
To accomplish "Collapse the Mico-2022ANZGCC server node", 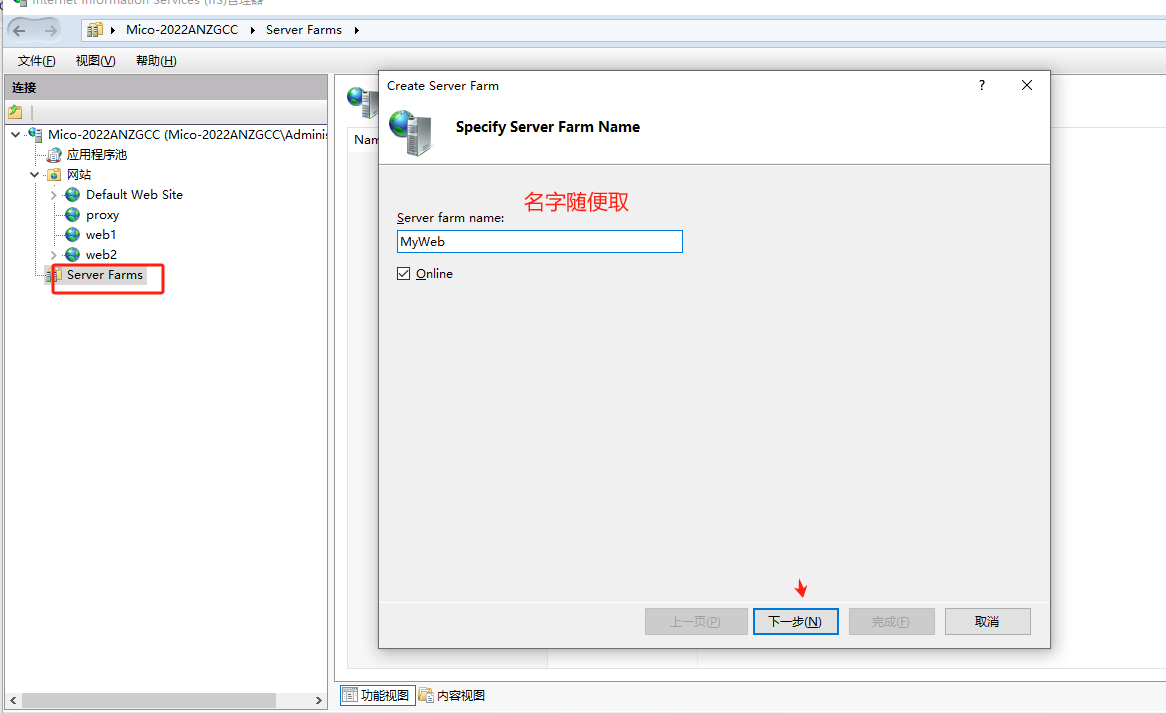I will [x=16, y=135].
